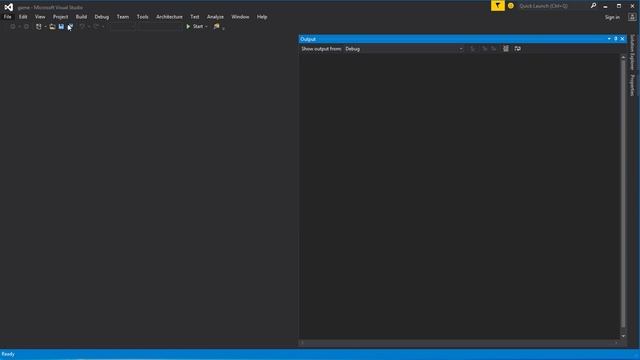The width and height of the screenshot is (640, 360).
Task: Click the Output panel scroll up arrow
Action: [623, 58]
